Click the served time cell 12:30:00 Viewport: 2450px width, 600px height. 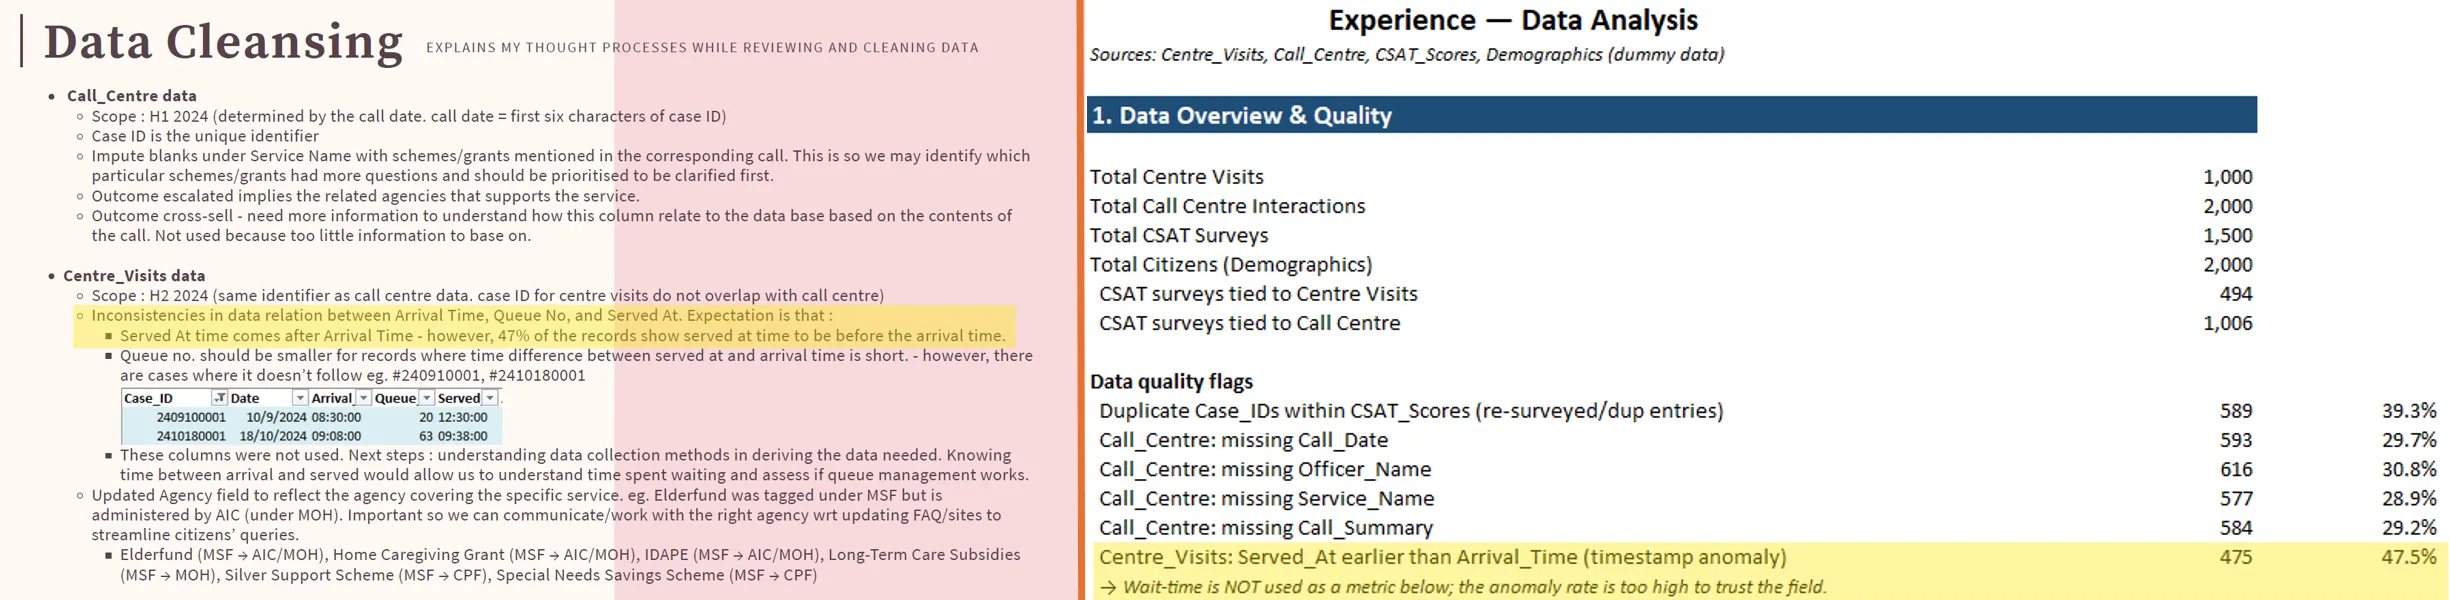[x=463, y=417]
